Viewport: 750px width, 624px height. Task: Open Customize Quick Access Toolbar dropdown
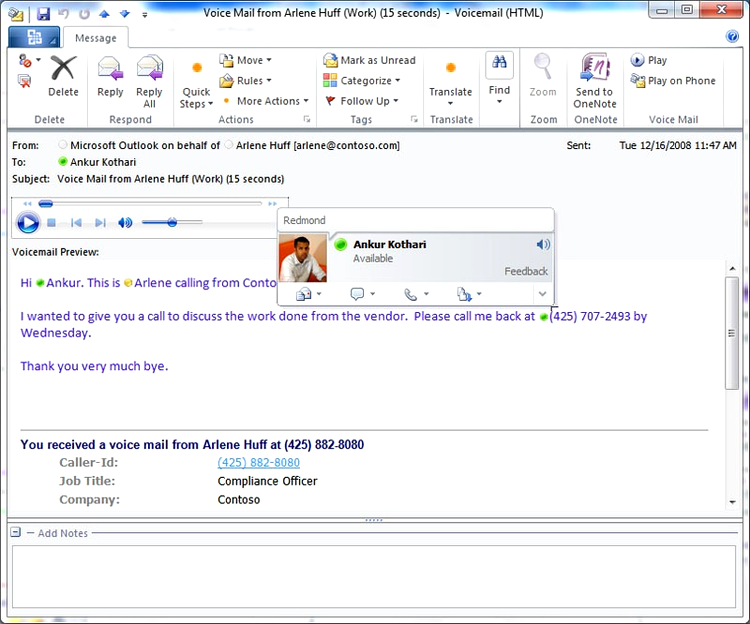144,14
